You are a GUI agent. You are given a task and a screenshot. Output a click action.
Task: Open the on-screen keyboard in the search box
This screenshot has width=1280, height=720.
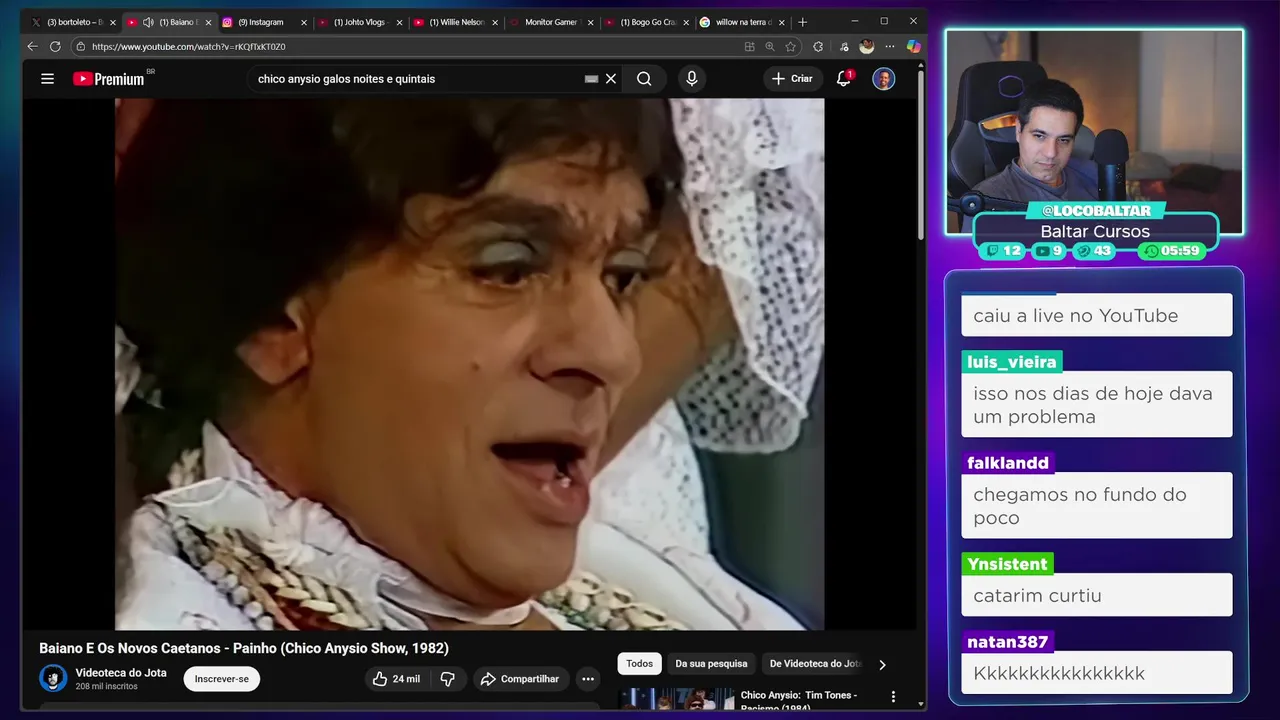pyautogui.click(x=591, y=79)
